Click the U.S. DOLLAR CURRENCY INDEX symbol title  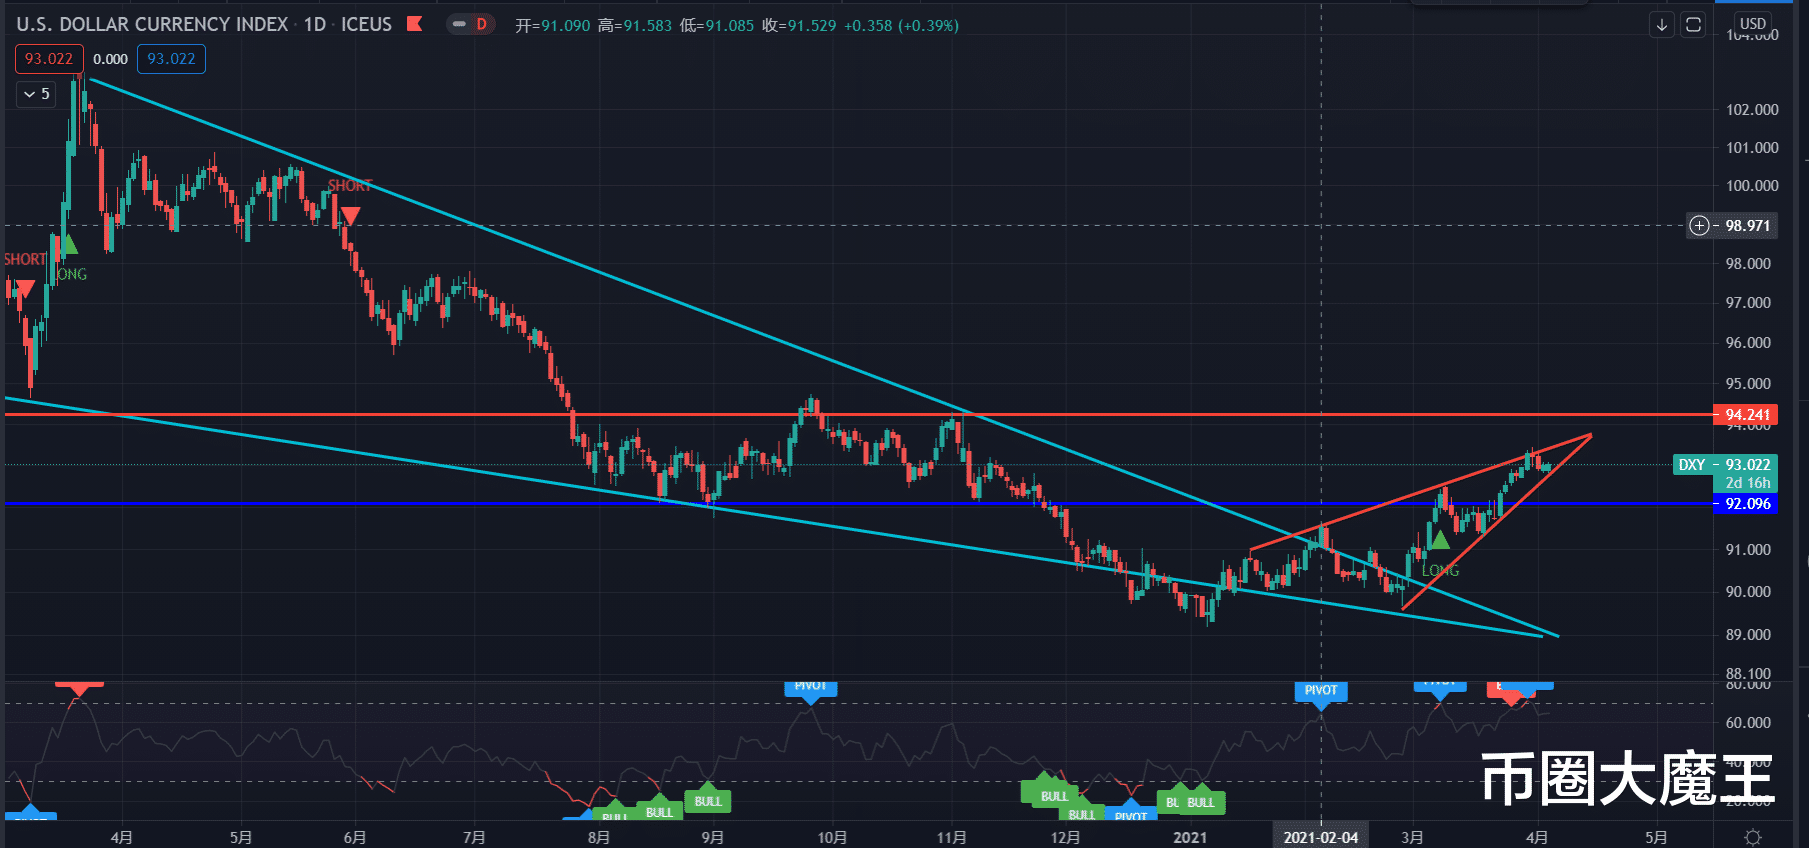[x=152, y=24]
